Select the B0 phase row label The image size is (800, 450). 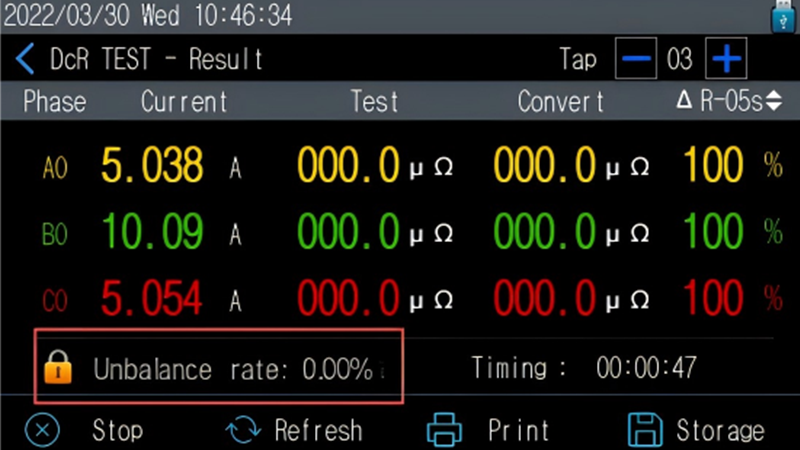54,234
